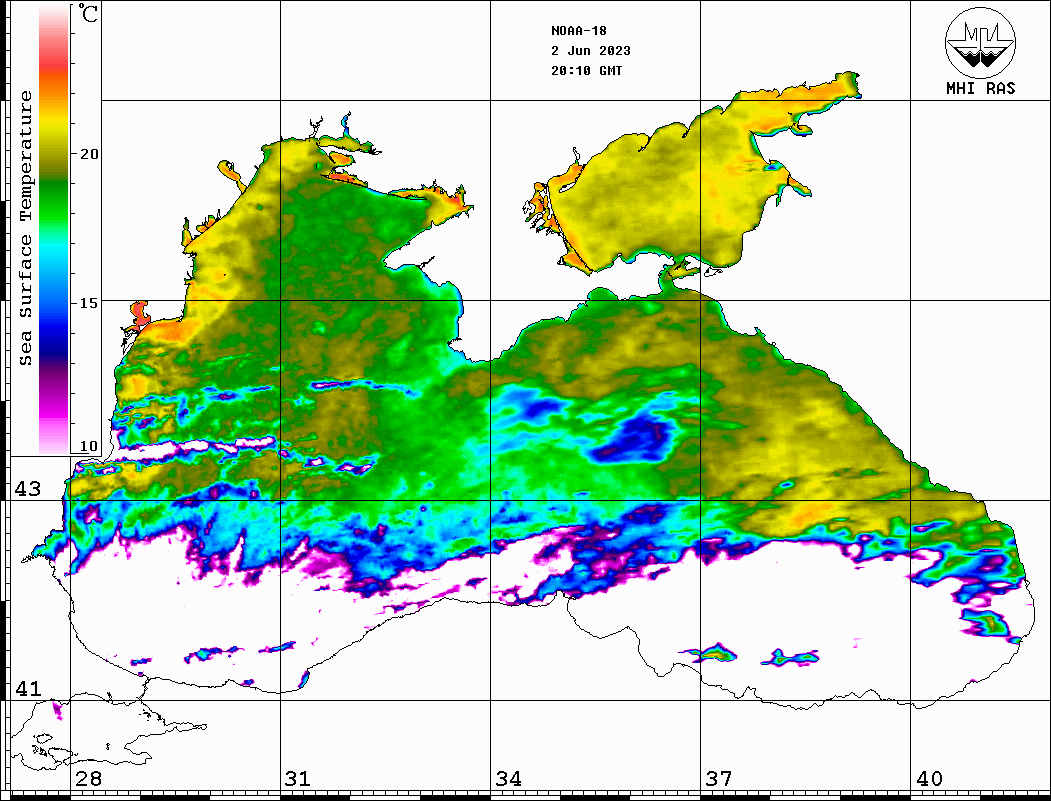This screenshot has height=801, width=1051.
Task: Click latitude label '41'
Action: pyautogui.click(x=28, y=689)
